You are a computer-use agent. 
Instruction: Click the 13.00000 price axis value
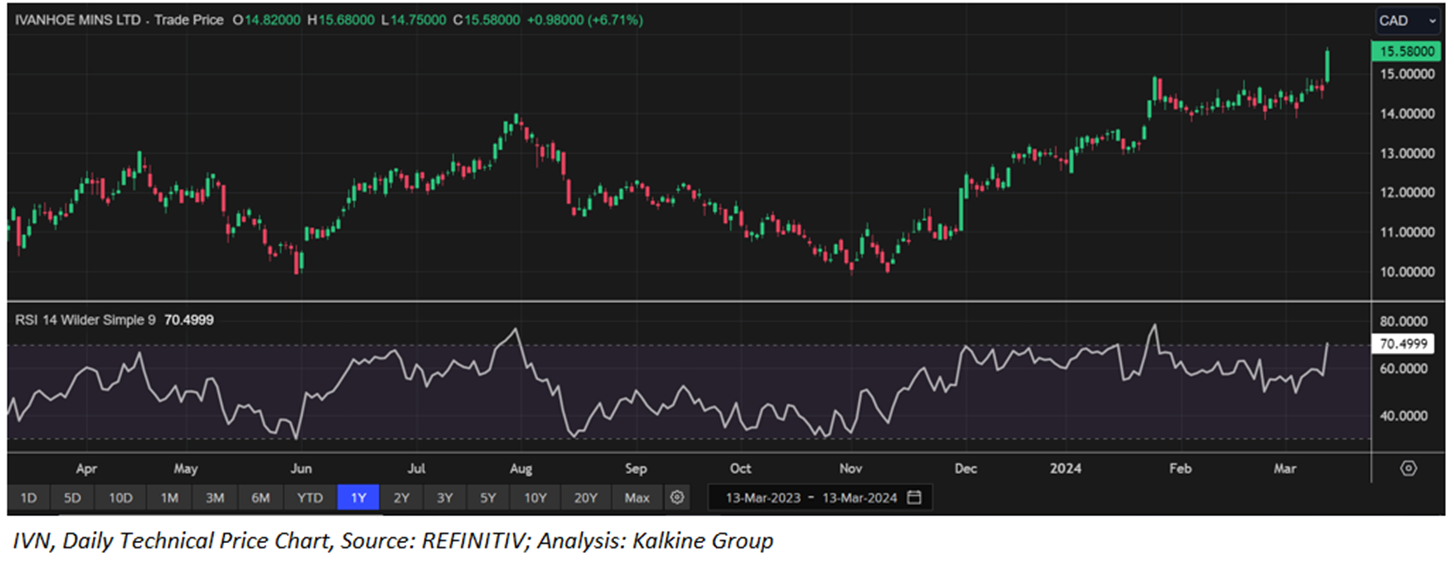[x=1405, y=153]
